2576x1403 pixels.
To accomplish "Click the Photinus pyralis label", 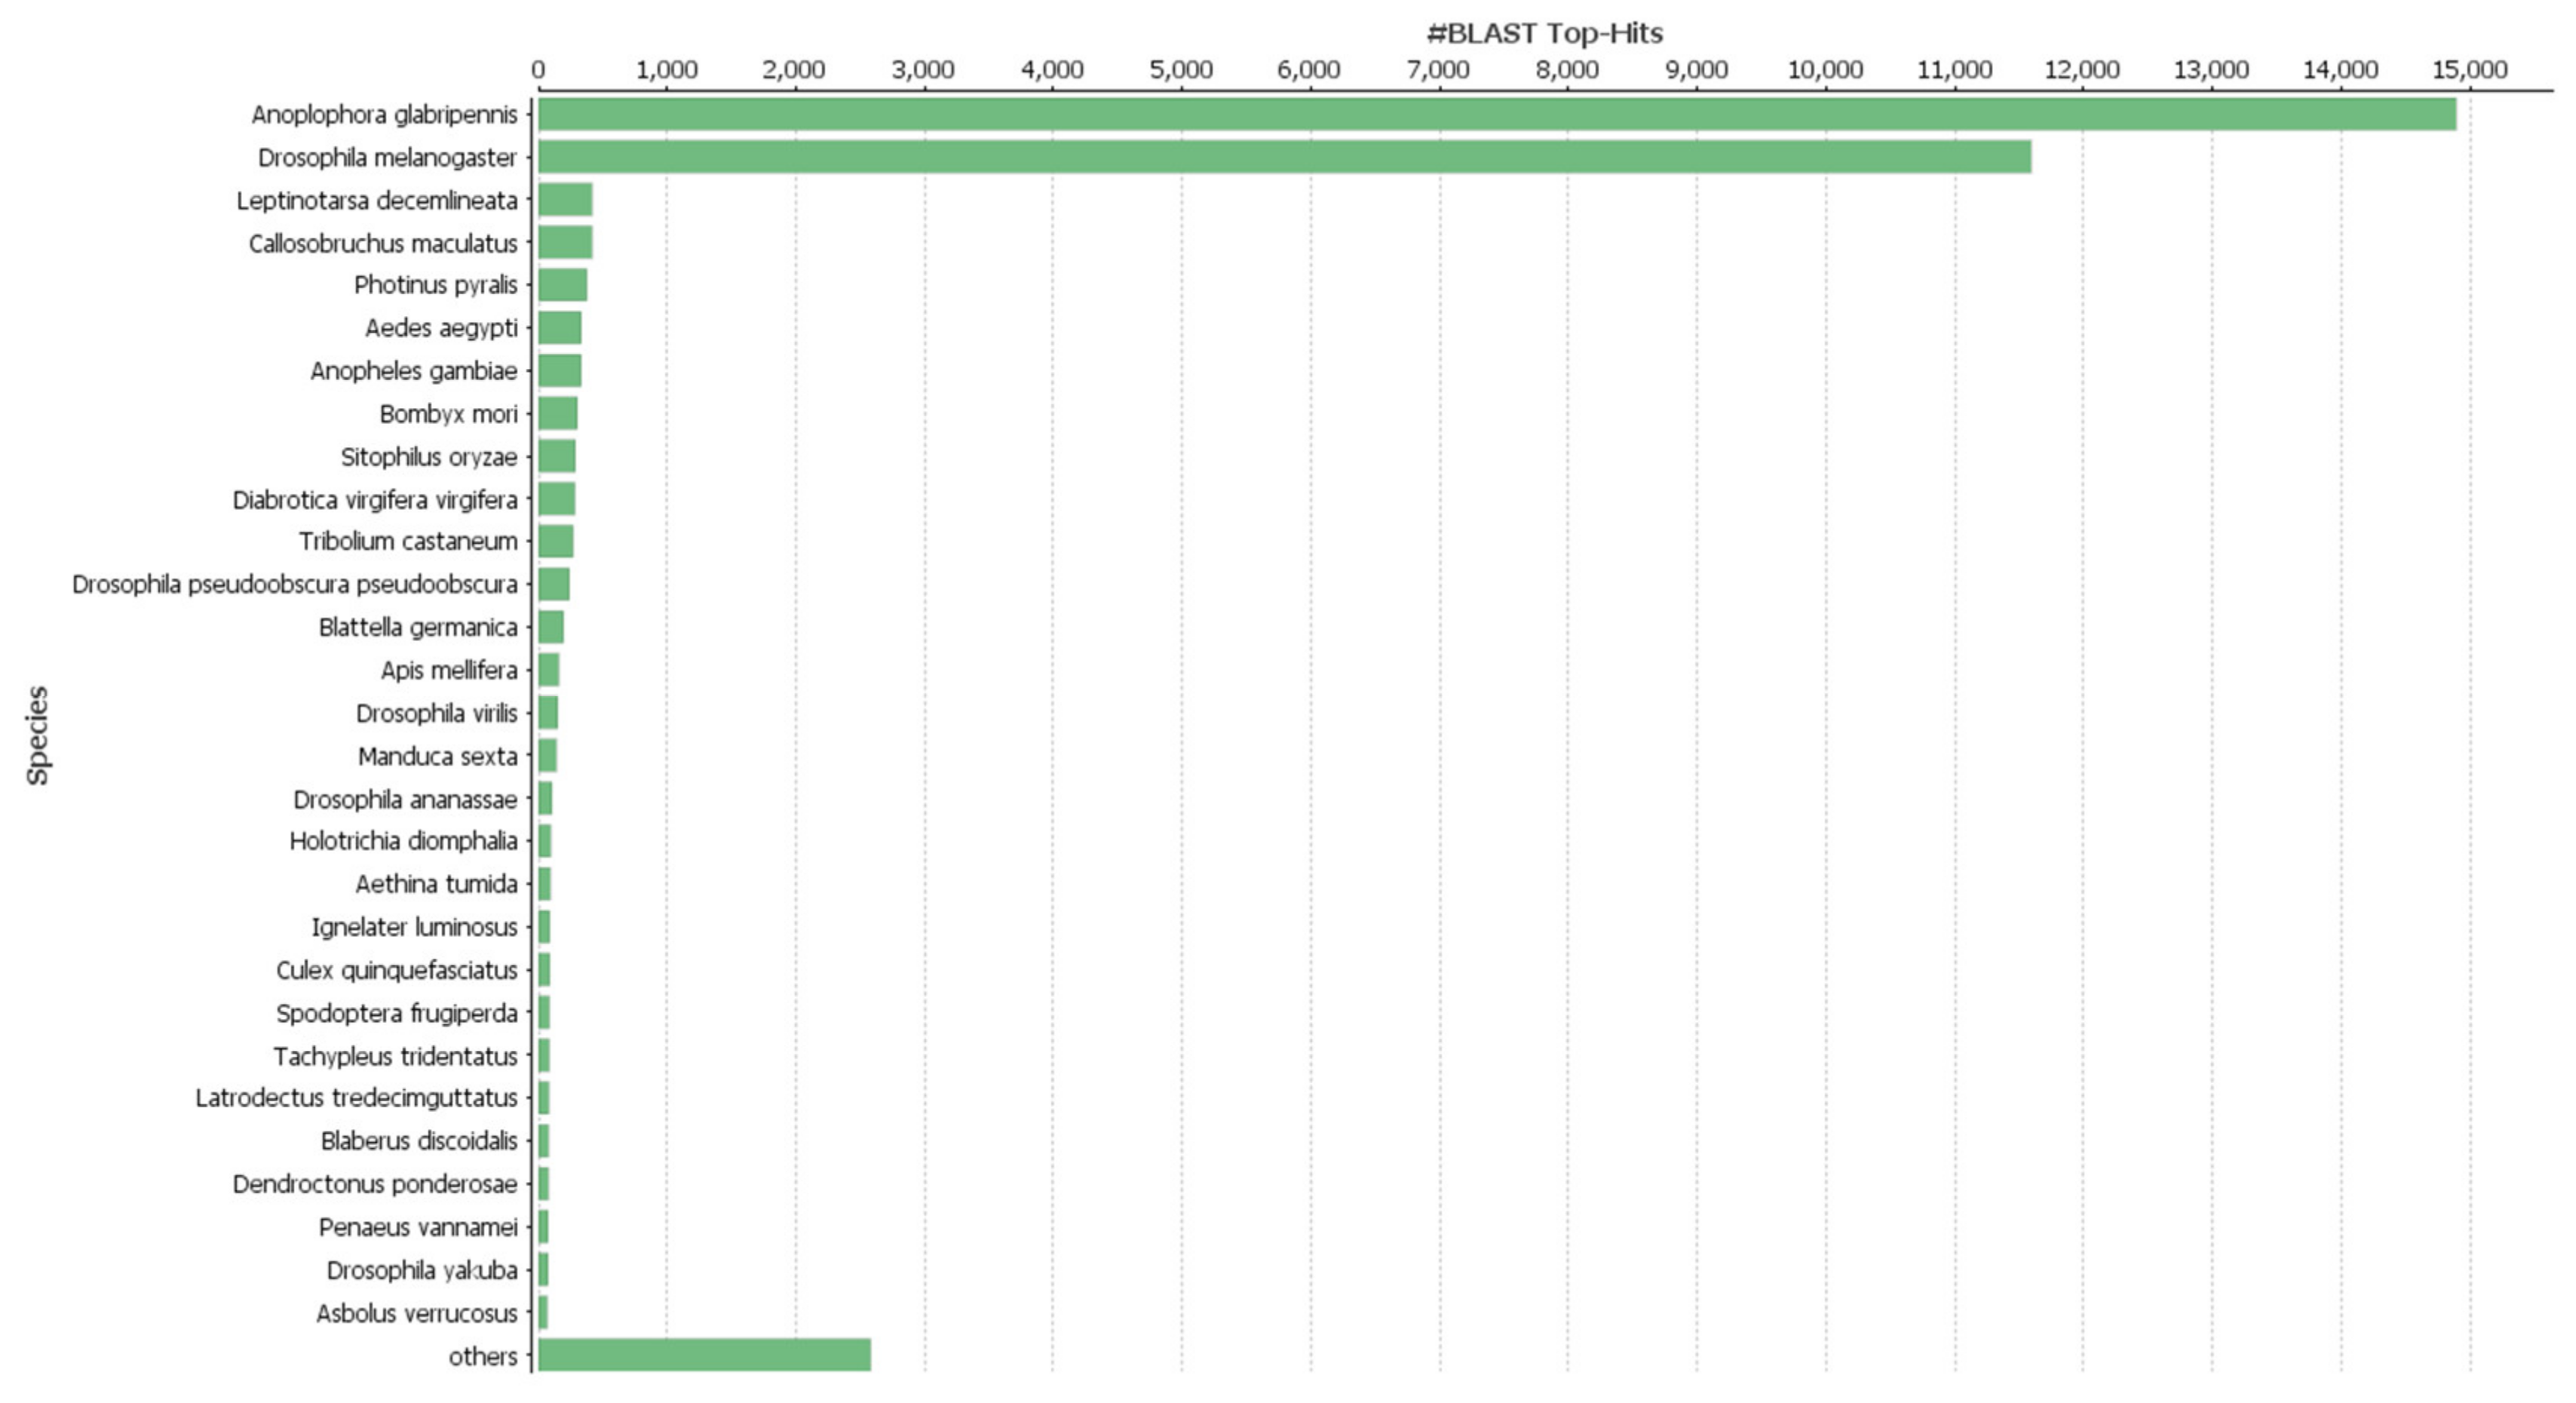I will point(435,286).
